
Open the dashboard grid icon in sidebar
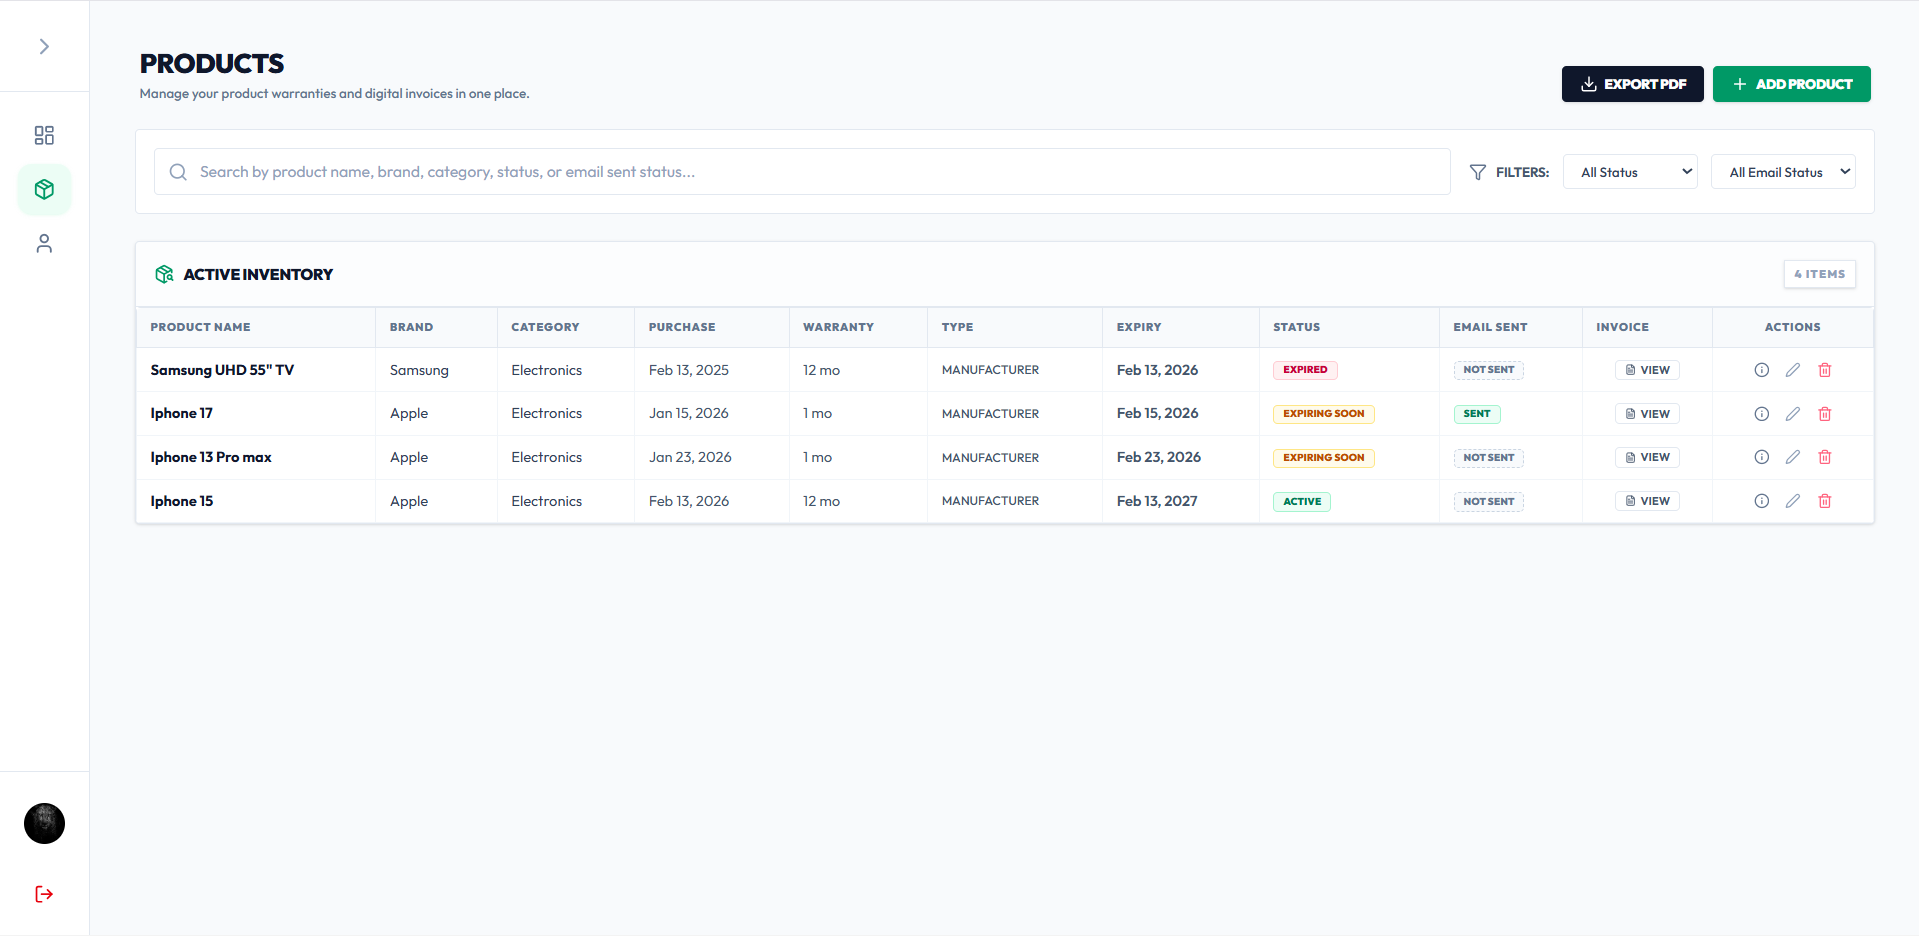point(44,135)
